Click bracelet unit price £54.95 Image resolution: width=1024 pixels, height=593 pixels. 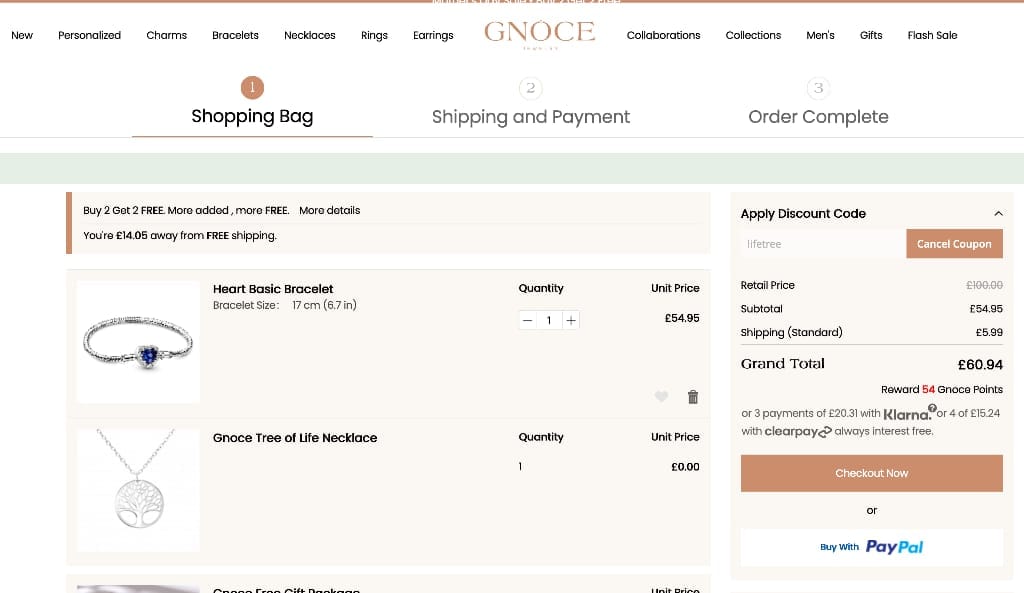tap(682, 318)
